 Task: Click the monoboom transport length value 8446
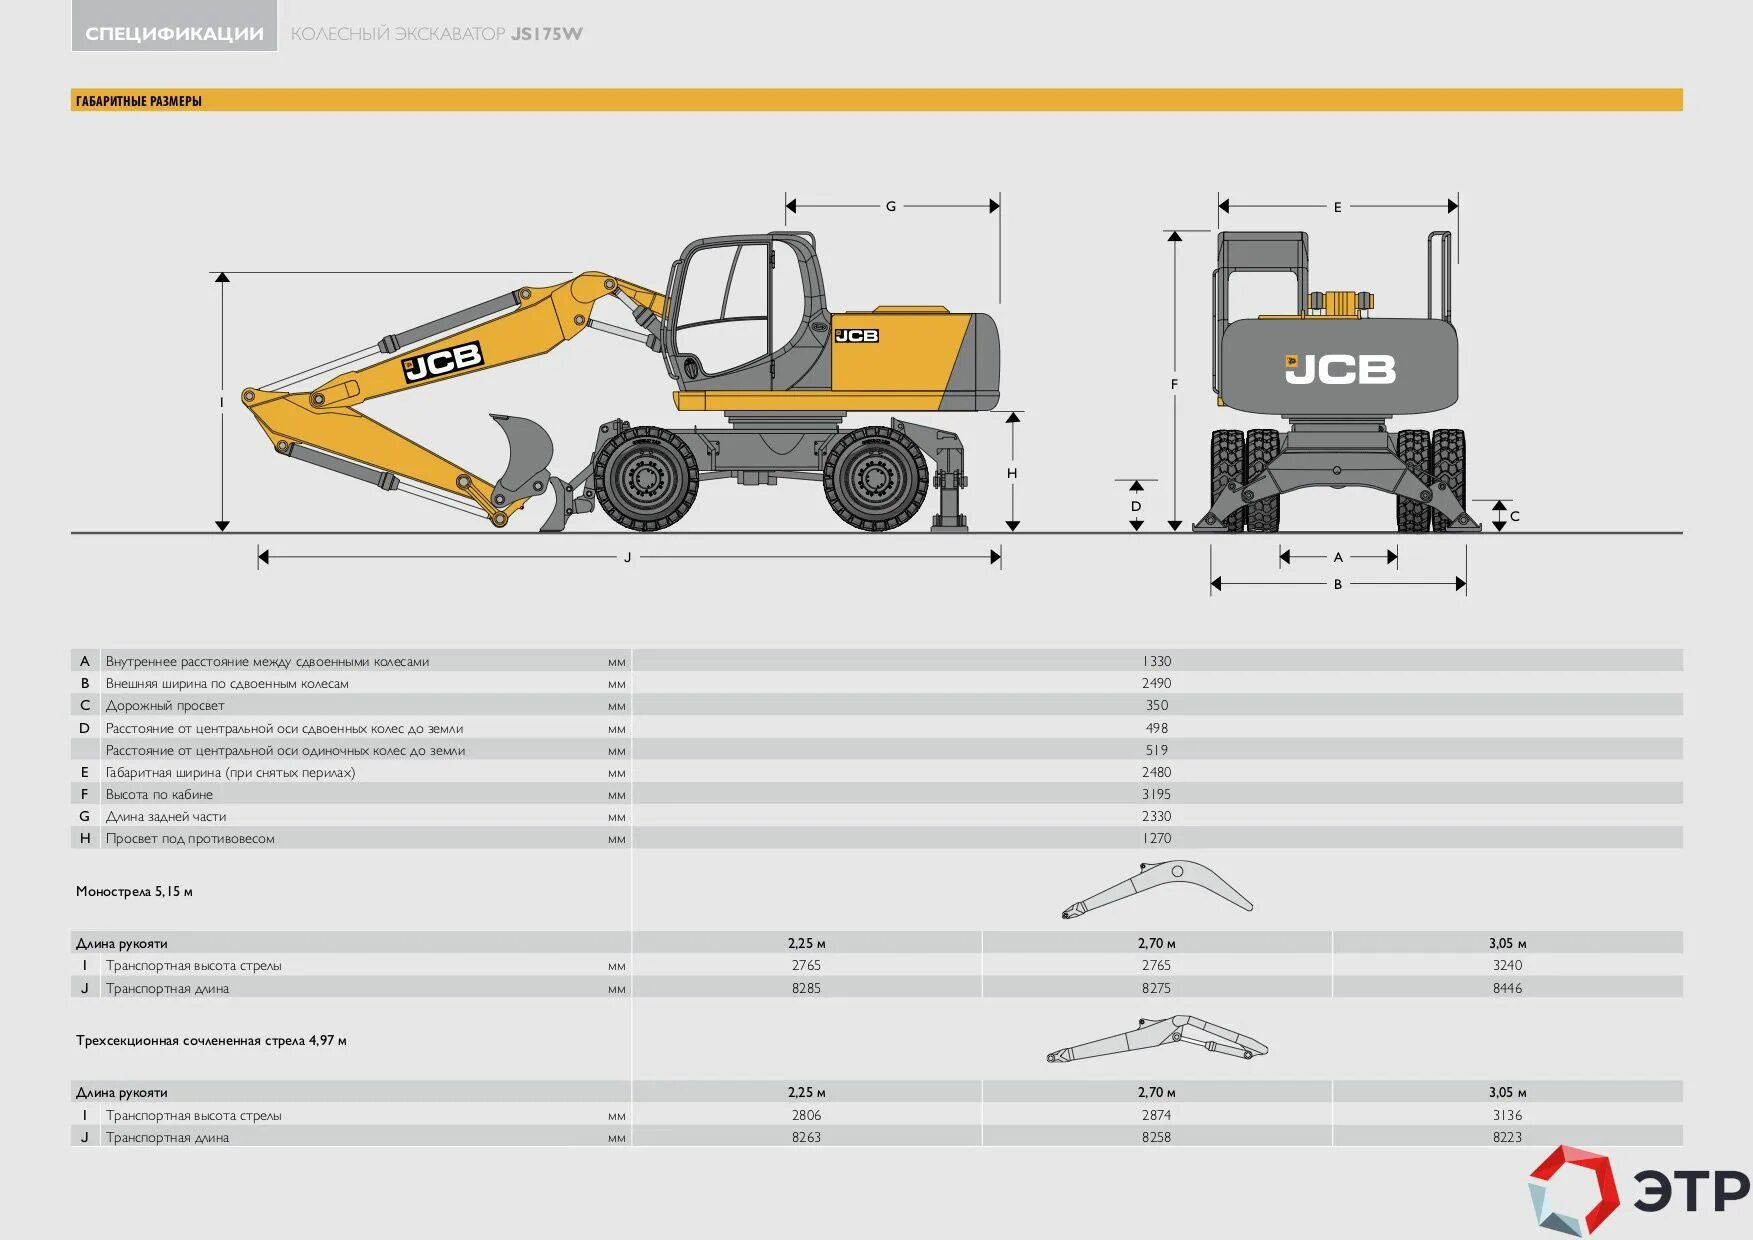[1507, 988]
